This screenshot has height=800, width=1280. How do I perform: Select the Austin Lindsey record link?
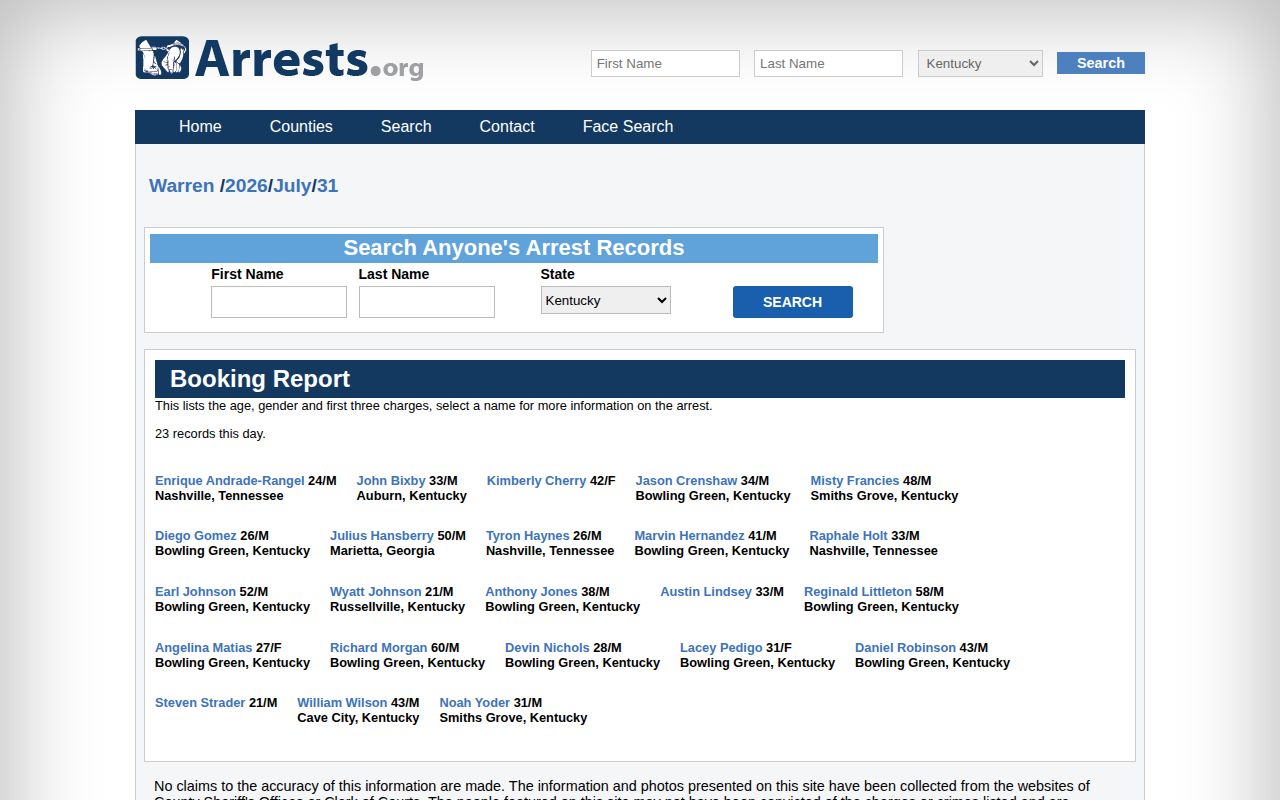point(706,592)
